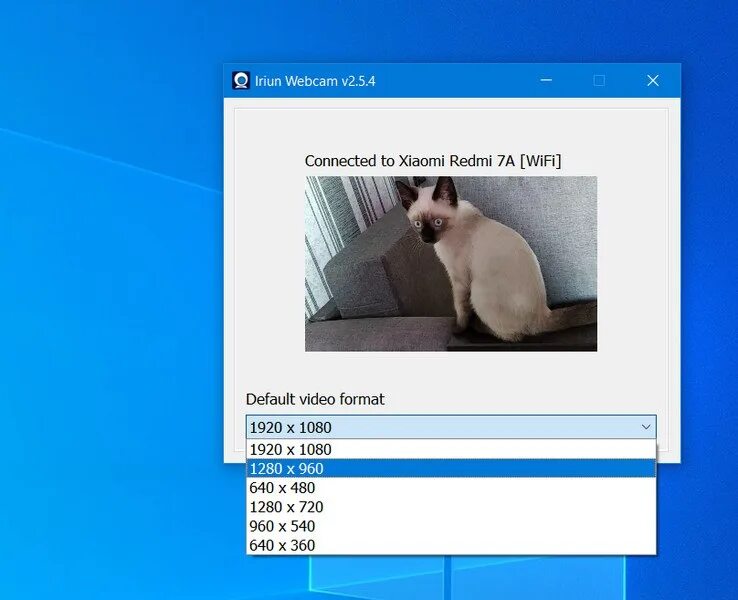Viewport: 738px width, 600px height.
Task: Select the 640 x 360 option
Action: (451, 545)
